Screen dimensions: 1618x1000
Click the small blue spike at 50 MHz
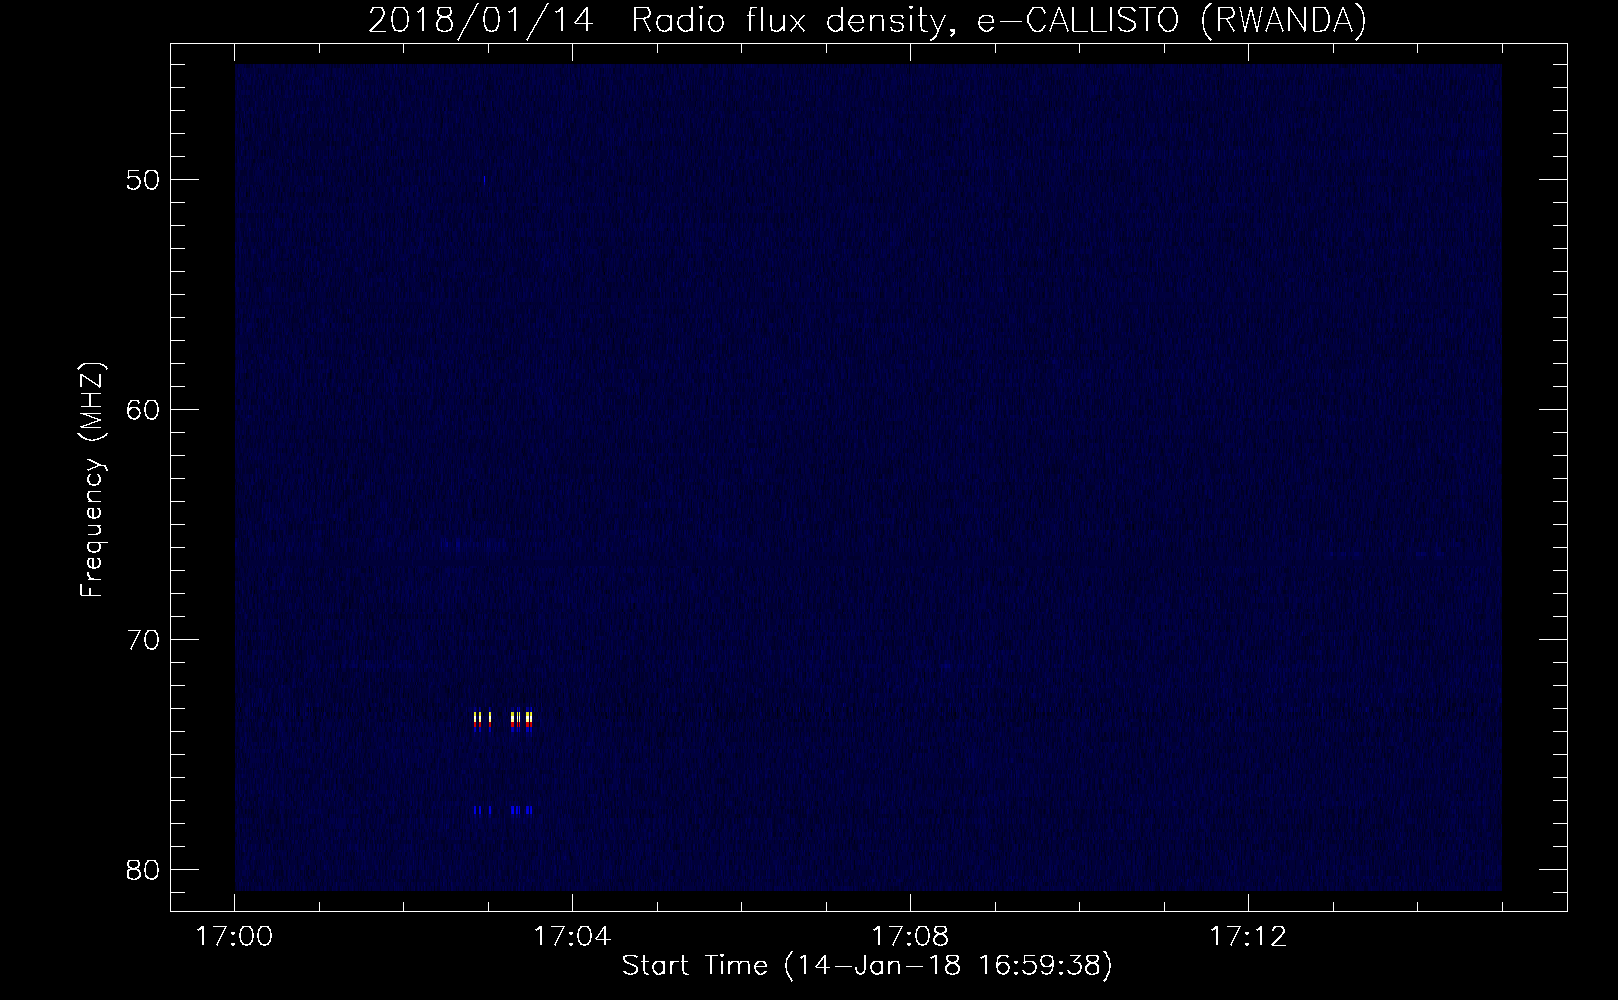click(485, 180)
